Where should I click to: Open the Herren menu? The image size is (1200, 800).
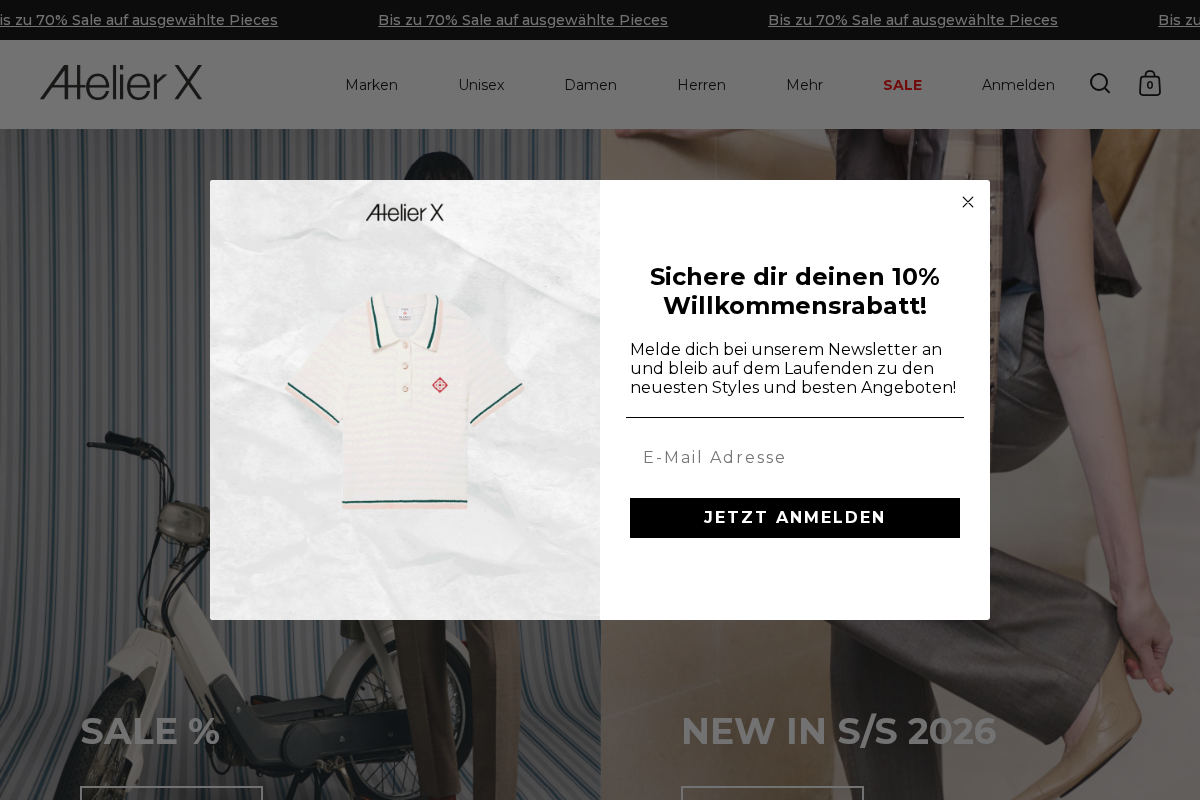701,85
